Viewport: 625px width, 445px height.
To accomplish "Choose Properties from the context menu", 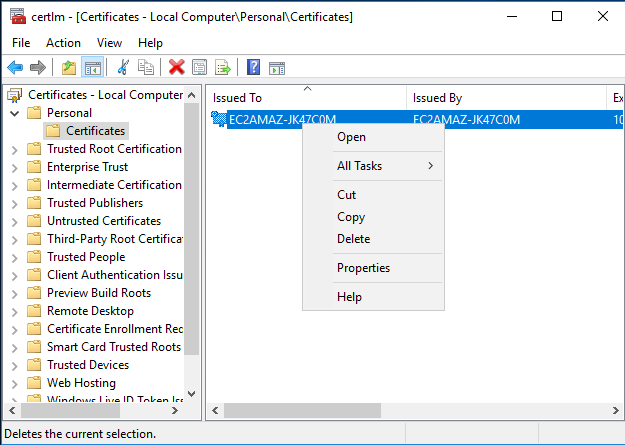I will click(373, 268).
